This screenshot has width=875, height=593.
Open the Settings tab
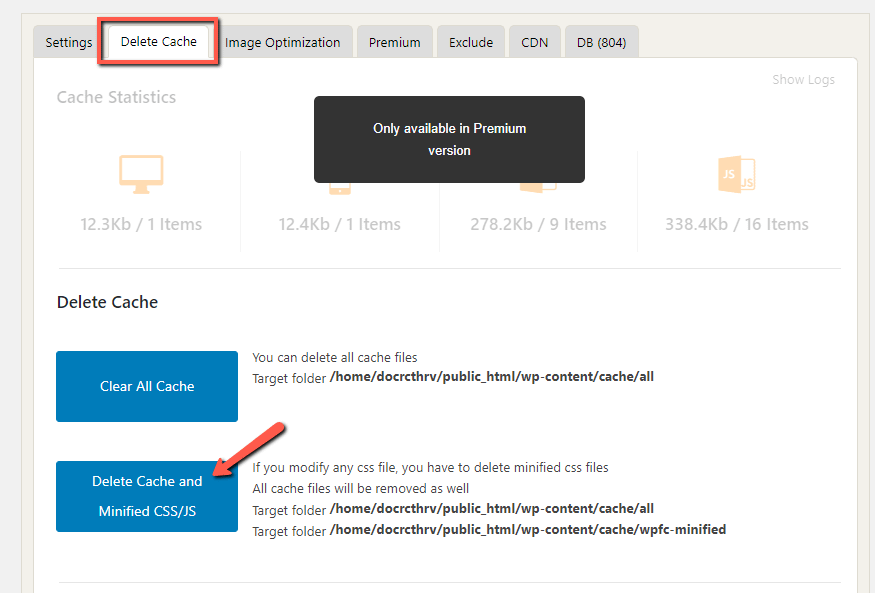coord(68,42)
